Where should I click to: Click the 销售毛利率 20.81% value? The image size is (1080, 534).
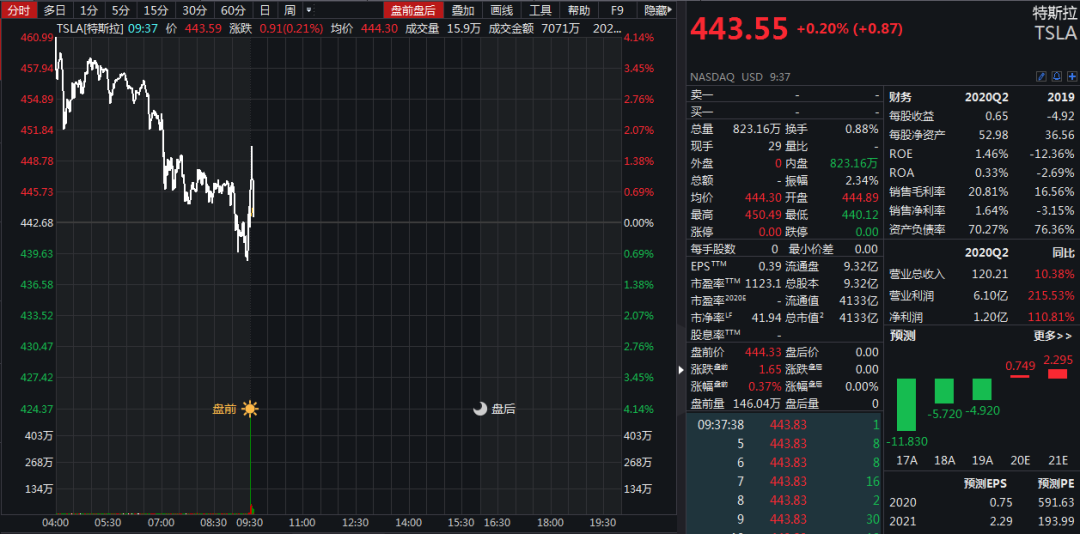pyautogui.click(x=988, y=192)
